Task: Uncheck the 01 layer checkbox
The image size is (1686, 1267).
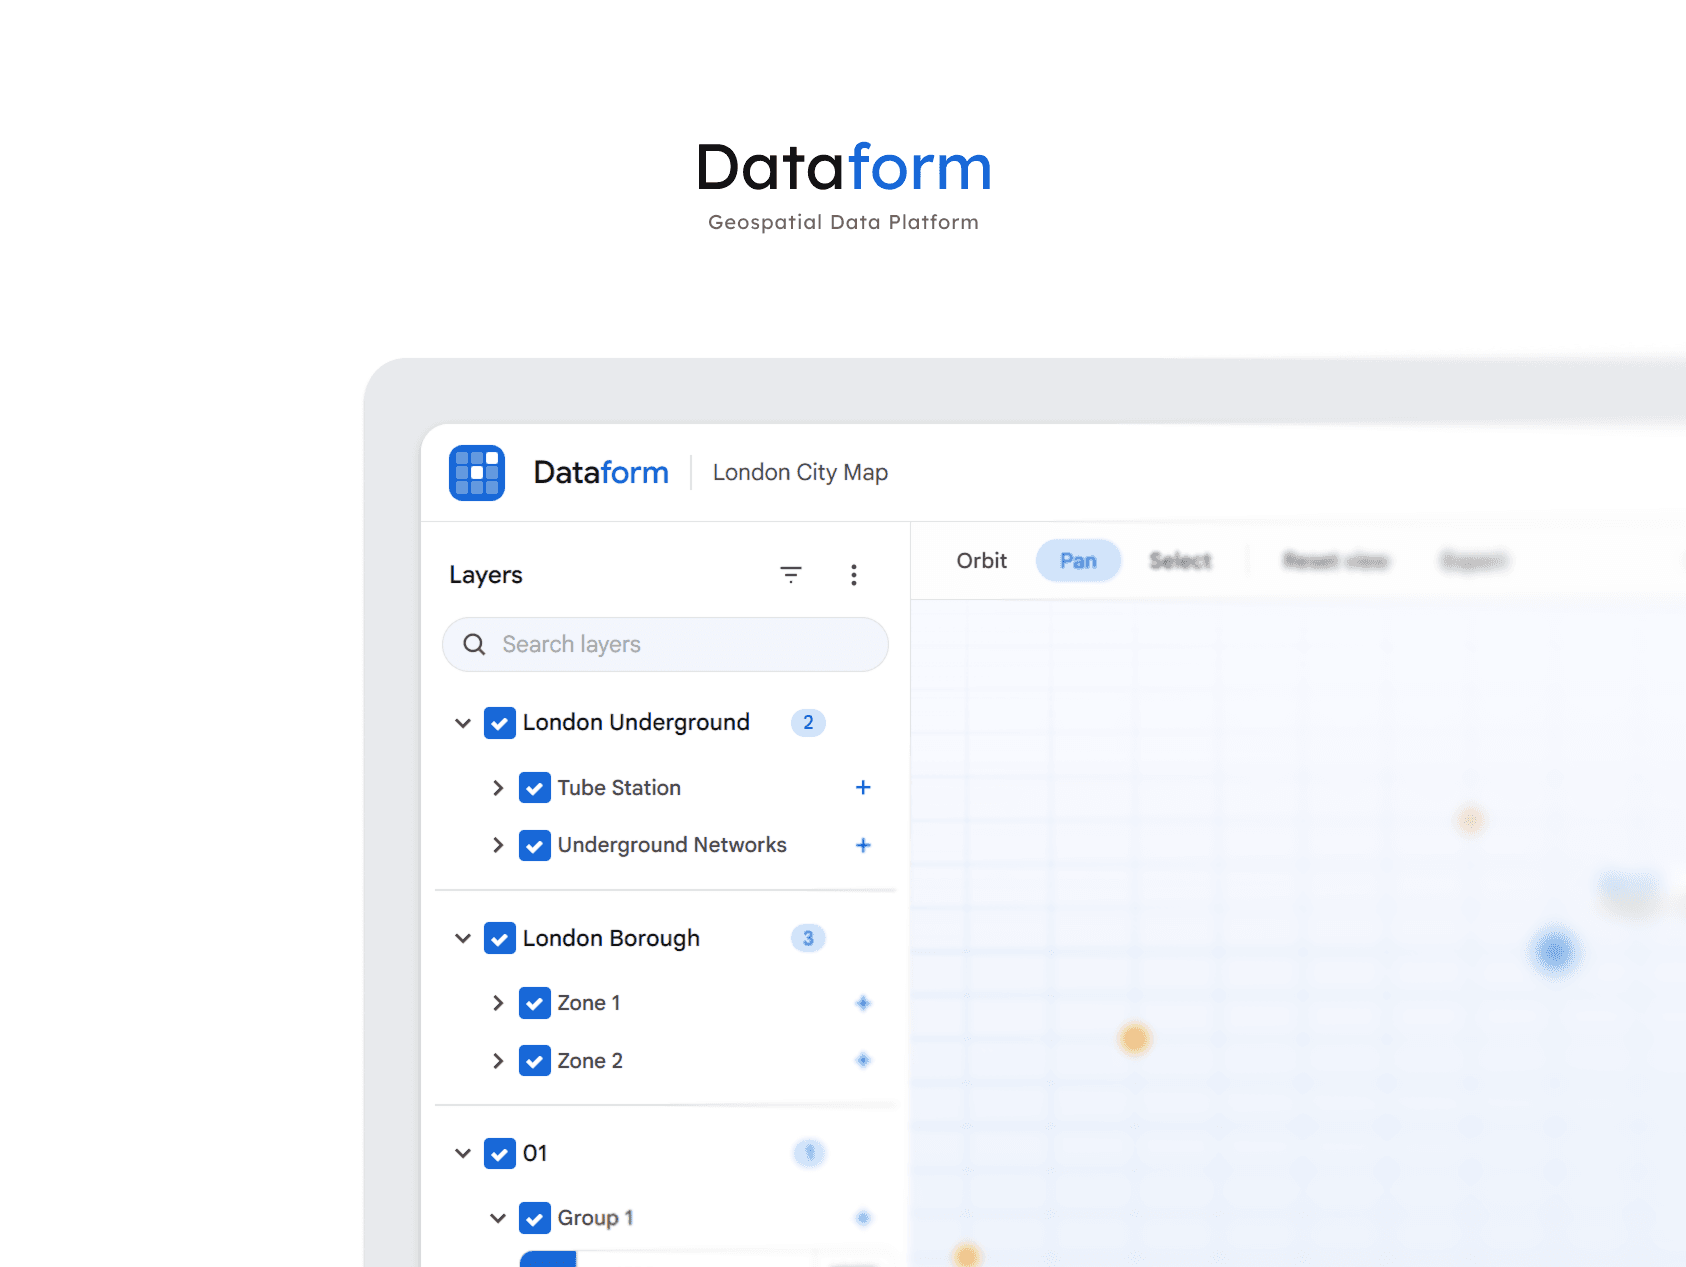Action: click(x=500, y=1153)
